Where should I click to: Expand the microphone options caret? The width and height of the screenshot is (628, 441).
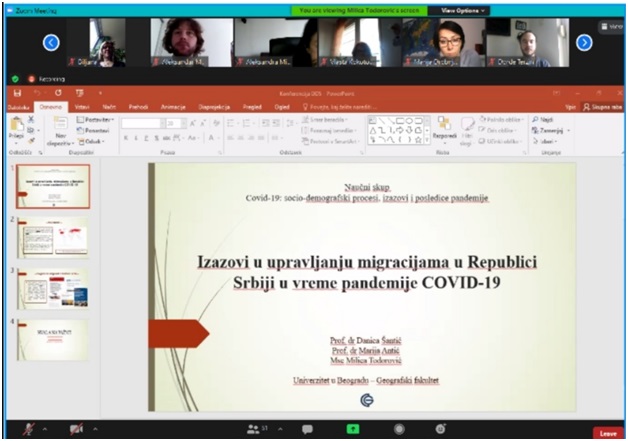pyautogui.click(x=43, y=429)
